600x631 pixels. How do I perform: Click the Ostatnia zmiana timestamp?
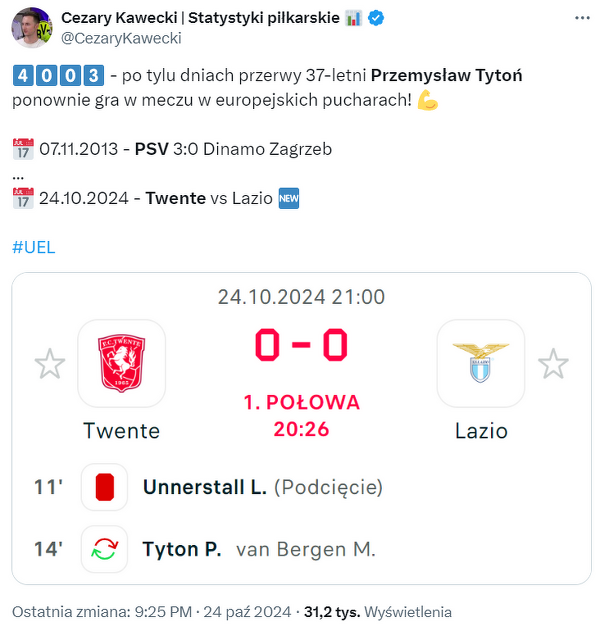tap(152, 612)
